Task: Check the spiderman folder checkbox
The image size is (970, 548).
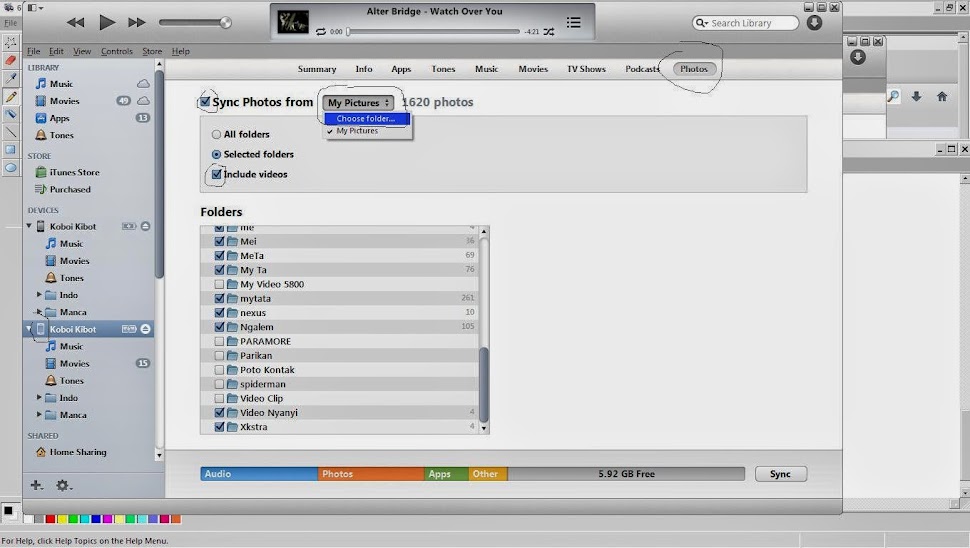Action: point(219,384)
